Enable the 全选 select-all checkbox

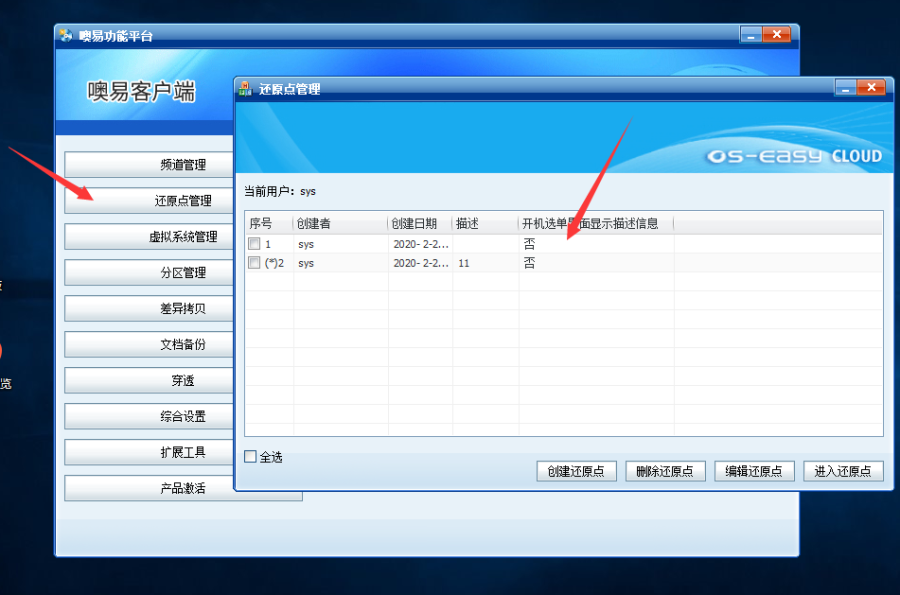251,457
